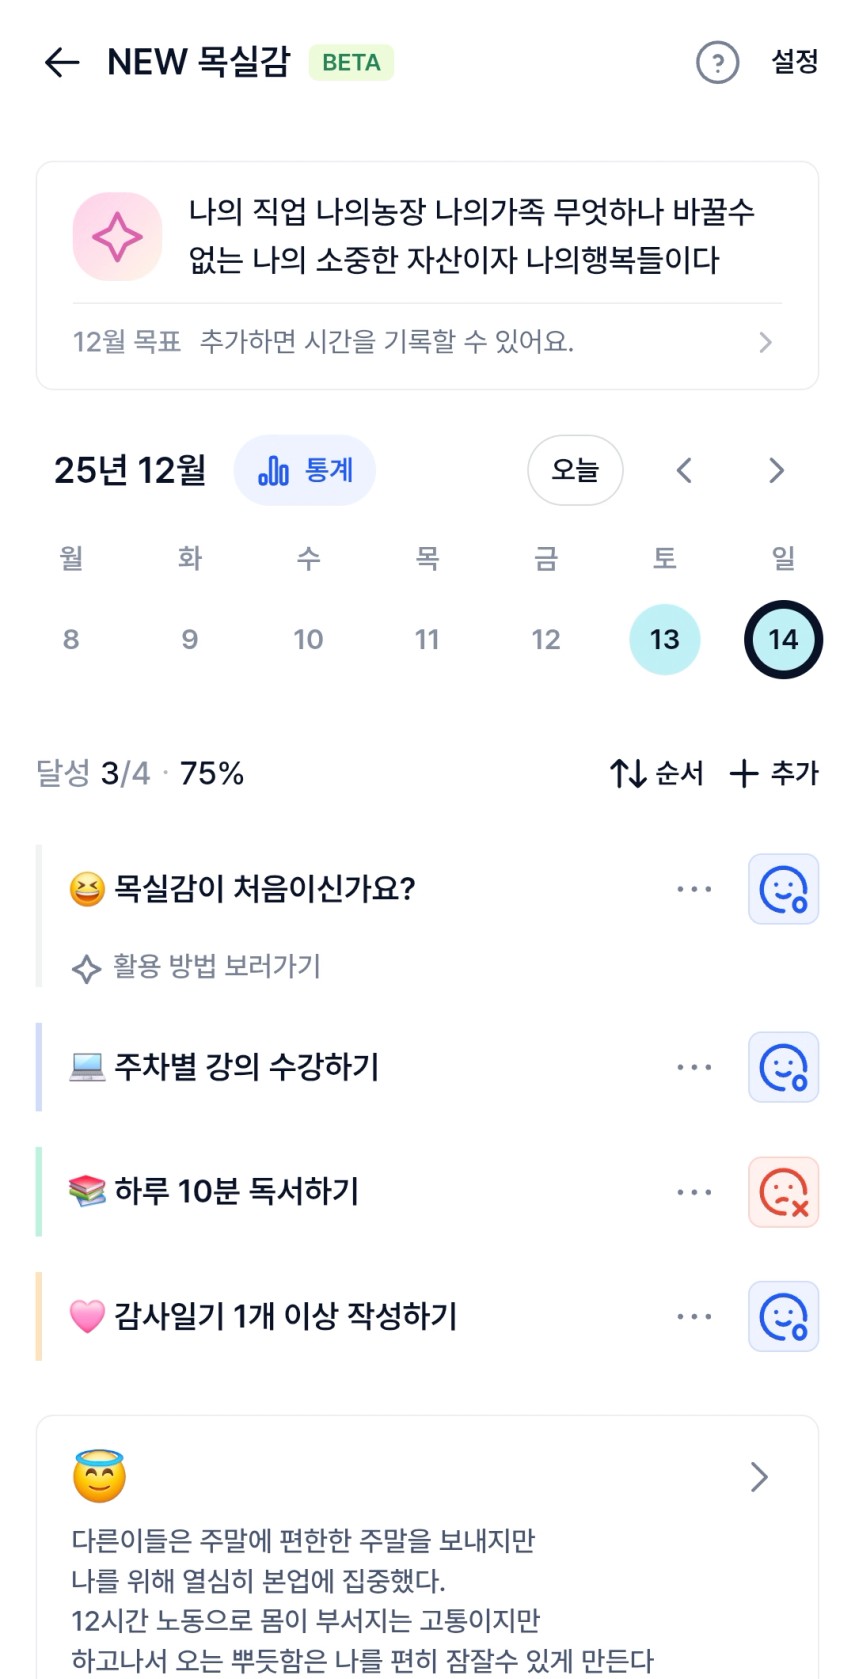The width and height of the screenshot is (855, 1679).
Task: Open more options for 목실감이 처음이신가요?
Action: point(694,889)
